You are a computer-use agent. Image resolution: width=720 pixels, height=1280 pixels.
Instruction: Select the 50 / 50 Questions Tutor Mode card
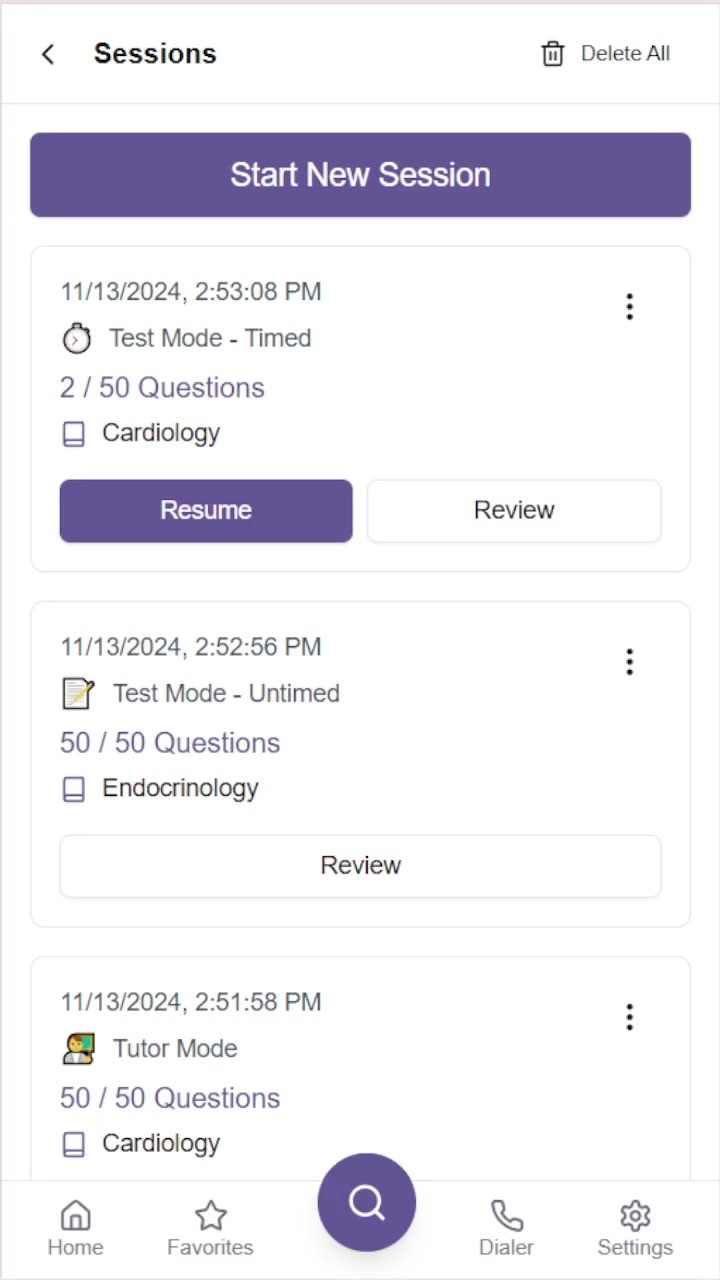point(360,1069)
